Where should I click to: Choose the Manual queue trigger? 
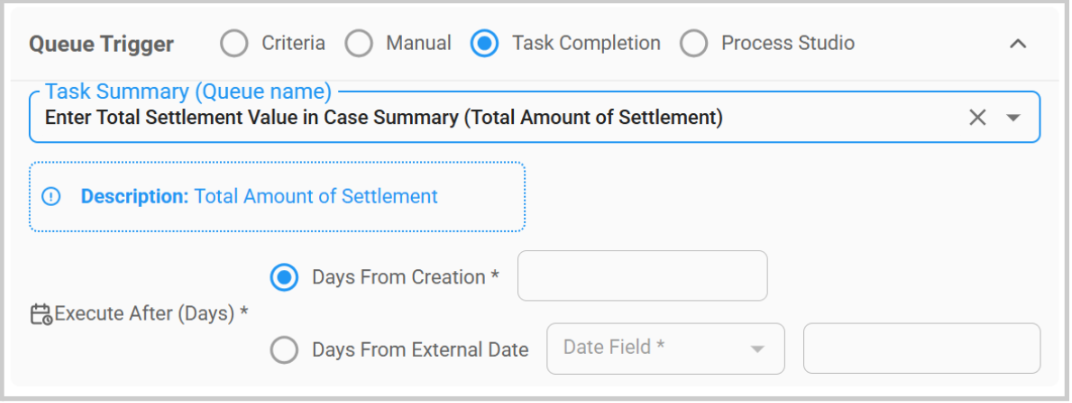(x=358, y=44)
